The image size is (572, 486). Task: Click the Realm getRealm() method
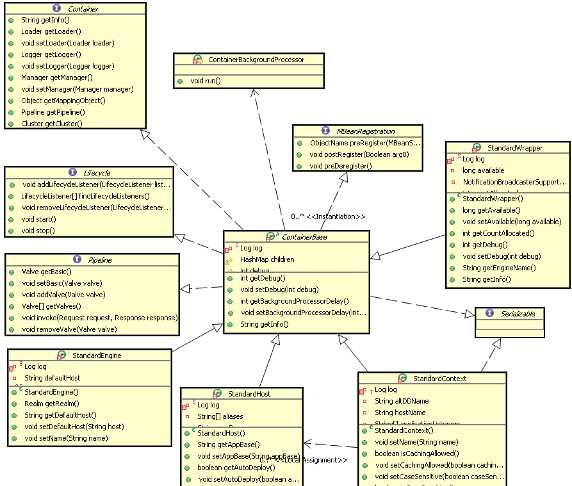pos(52,404)
